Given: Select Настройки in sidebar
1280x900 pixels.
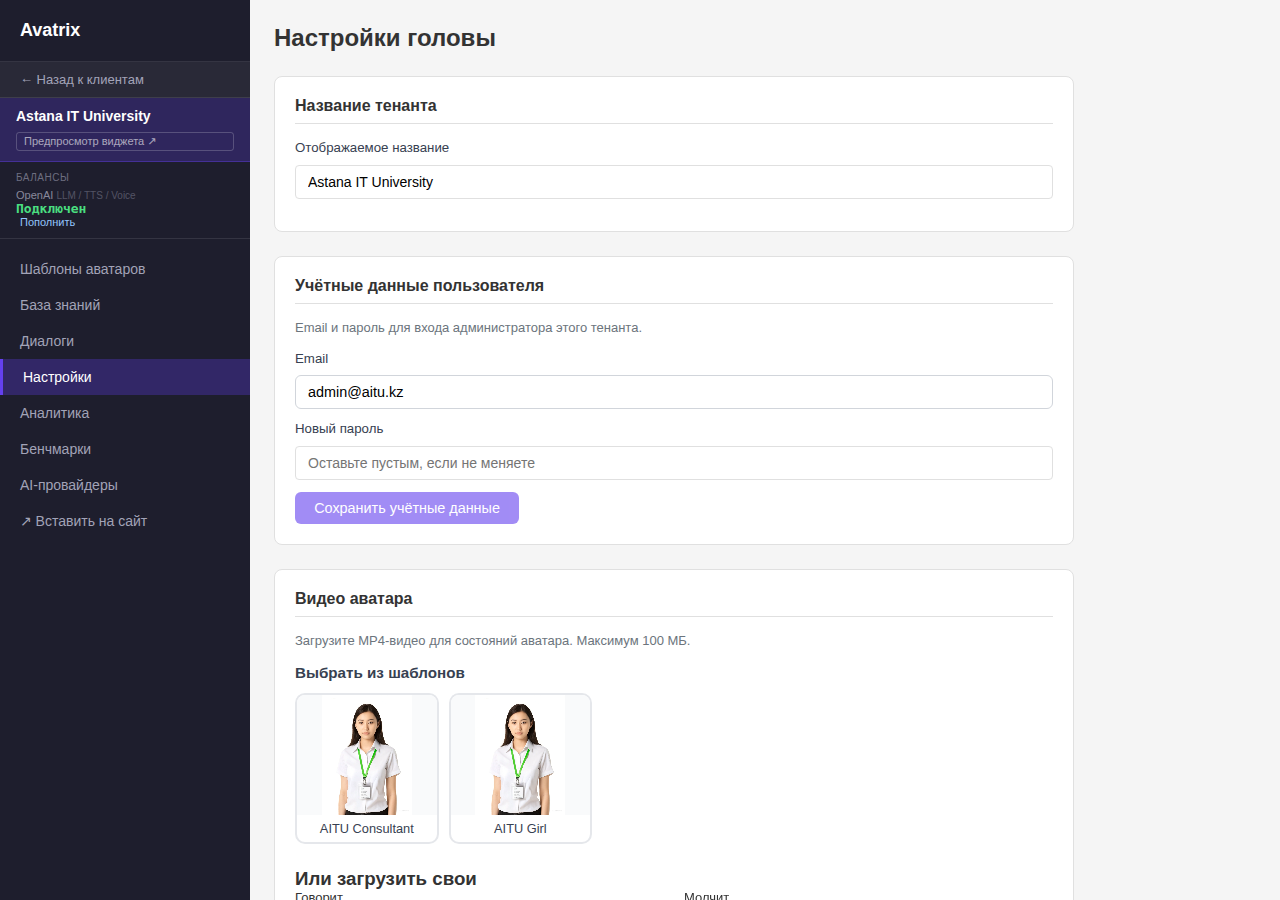Looking at the screenshot, I should click(x=57, y=377).
